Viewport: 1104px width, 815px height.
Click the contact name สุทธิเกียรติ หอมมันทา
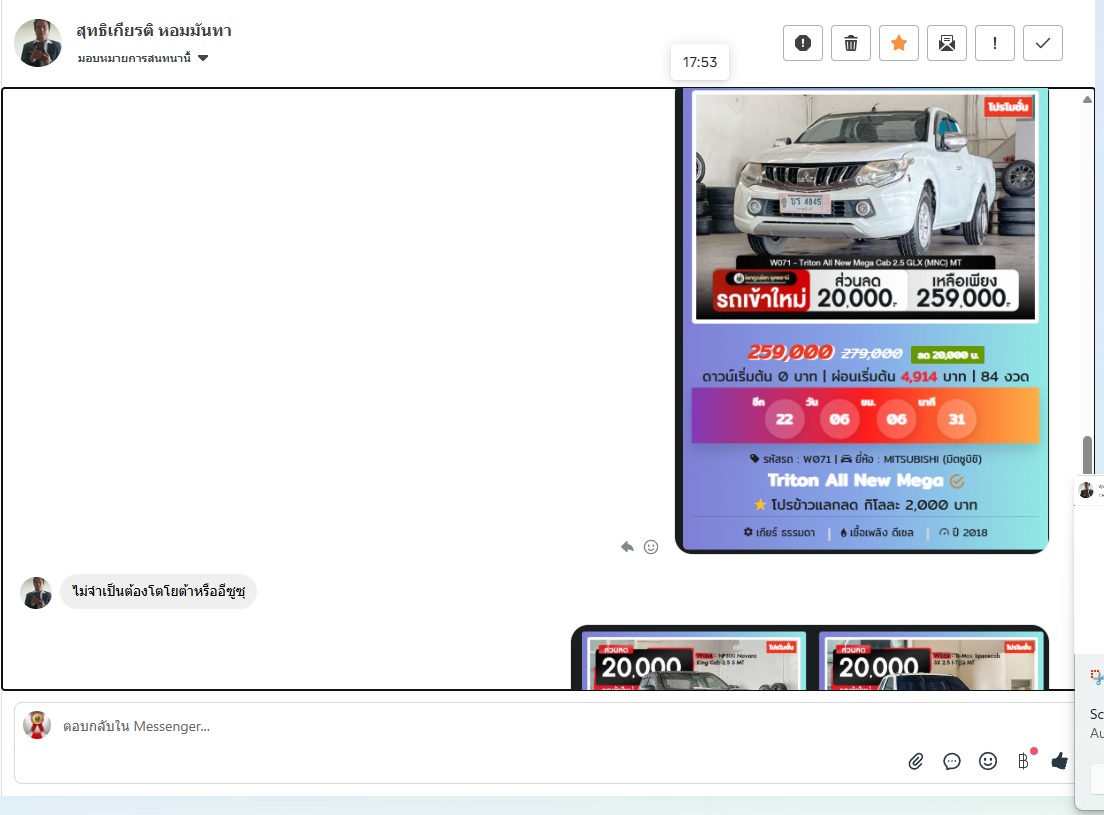[x=153, y=30]
